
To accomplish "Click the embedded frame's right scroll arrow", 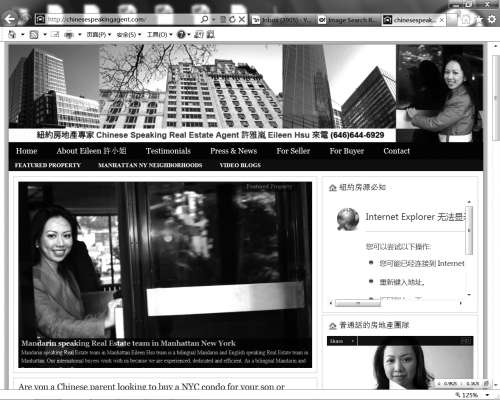I will coord(461,303).
